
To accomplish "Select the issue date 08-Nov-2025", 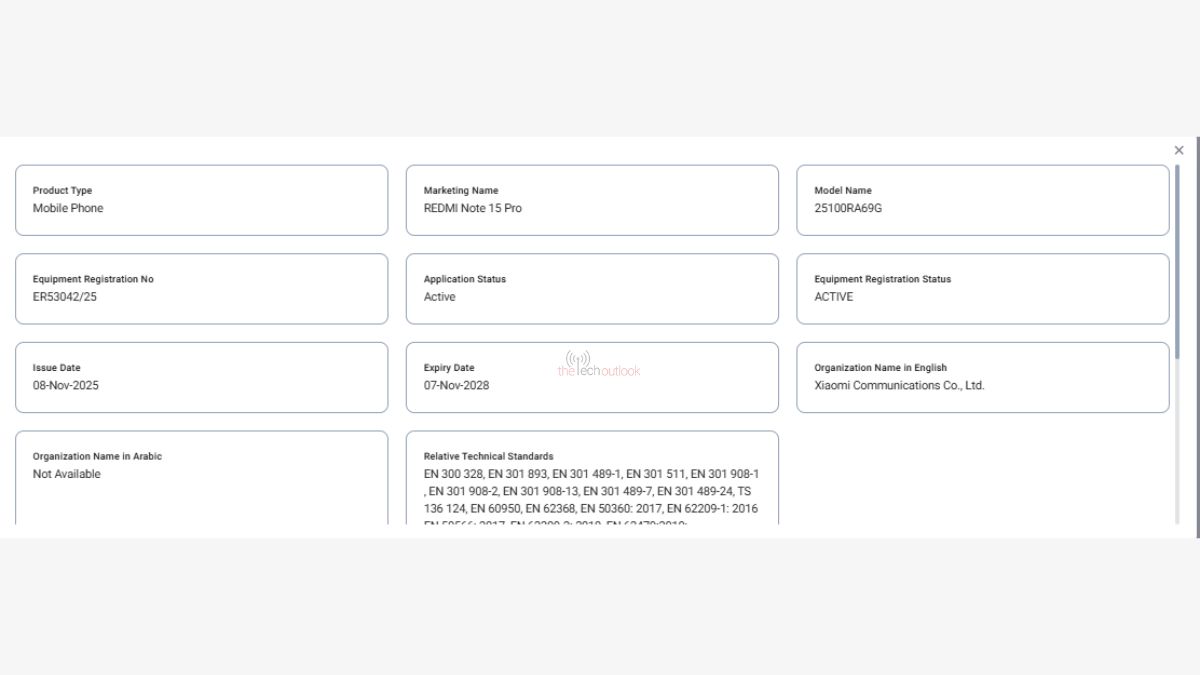I will pos(65,385).
